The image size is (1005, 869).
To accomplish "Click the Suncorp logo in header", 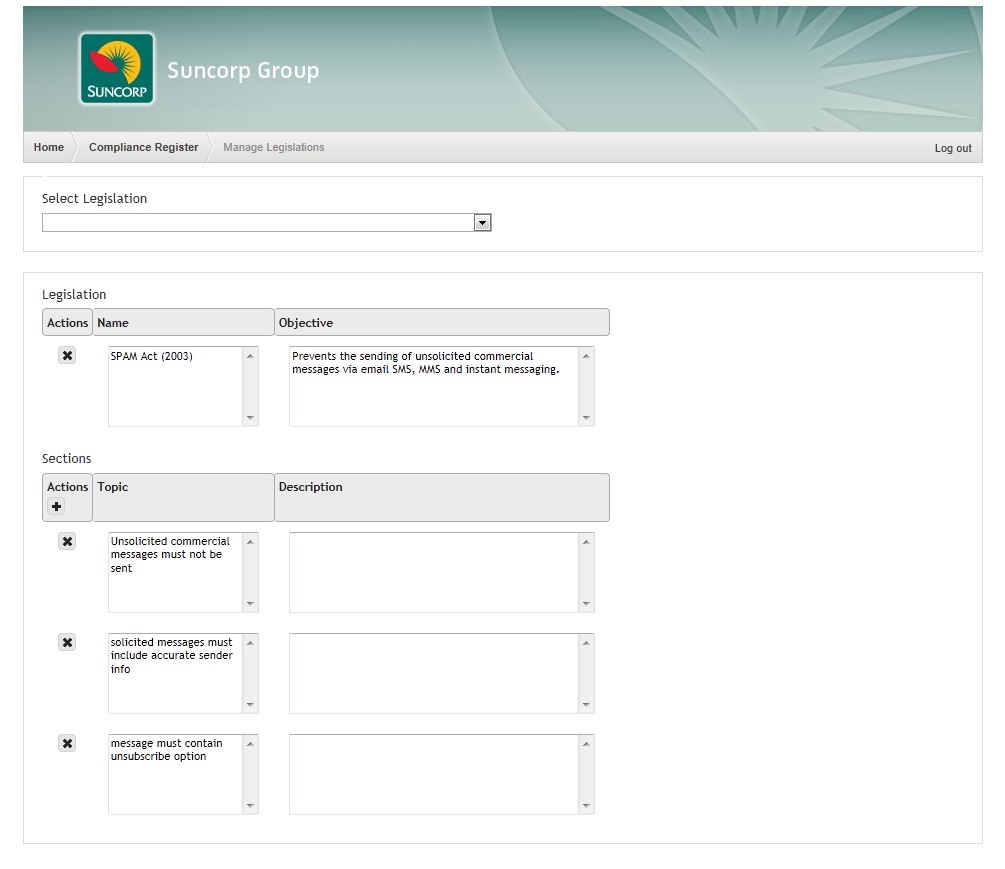I will [117, 69].
